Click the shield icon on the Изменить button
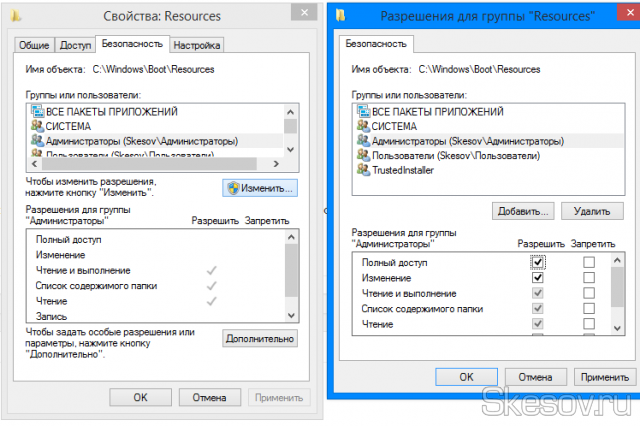Viewport: 640px width, 426px height. [x=233, y=187]
